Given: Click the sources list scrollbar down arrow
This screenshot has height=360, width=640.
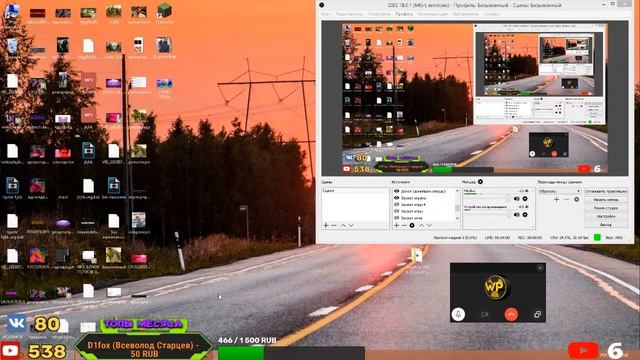Looking at the screenshot, I should pos(457,219).
